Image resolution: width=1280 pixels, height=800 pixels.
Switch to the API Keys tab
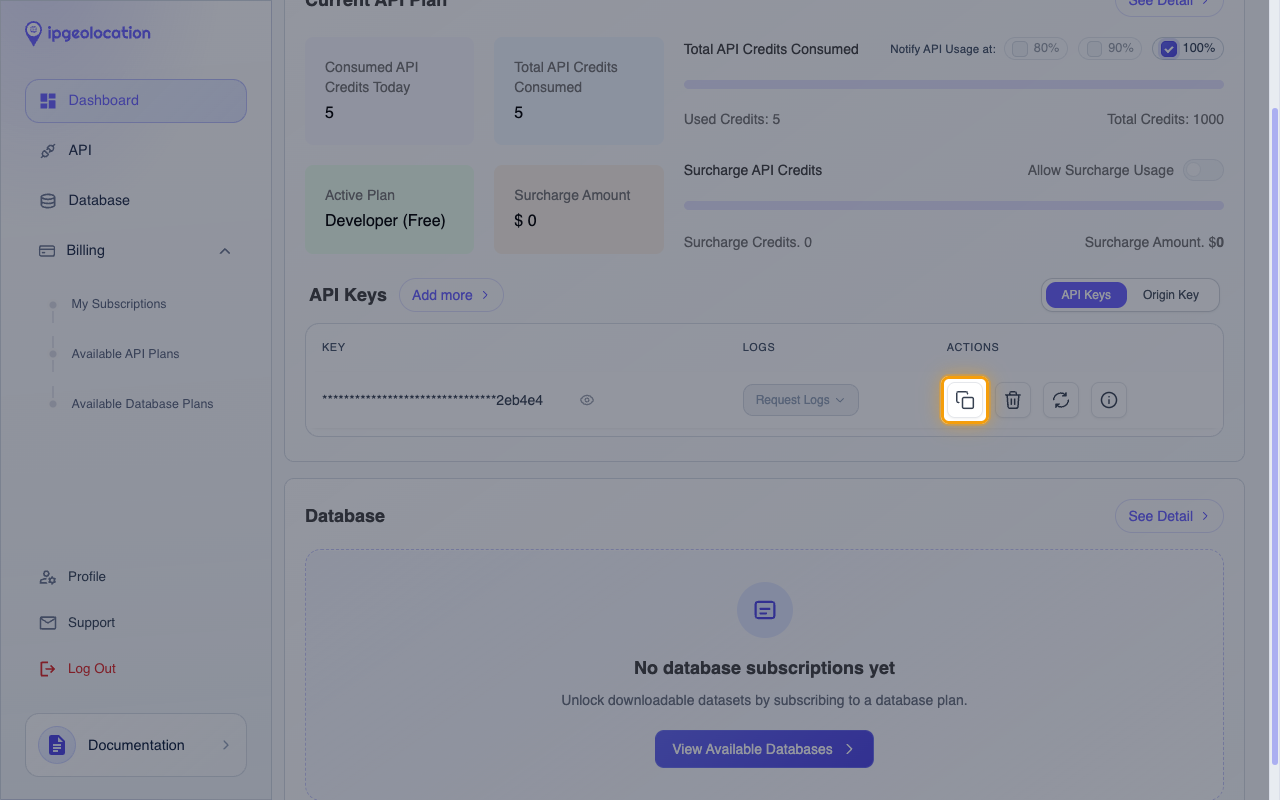[x=1086, y=295]
